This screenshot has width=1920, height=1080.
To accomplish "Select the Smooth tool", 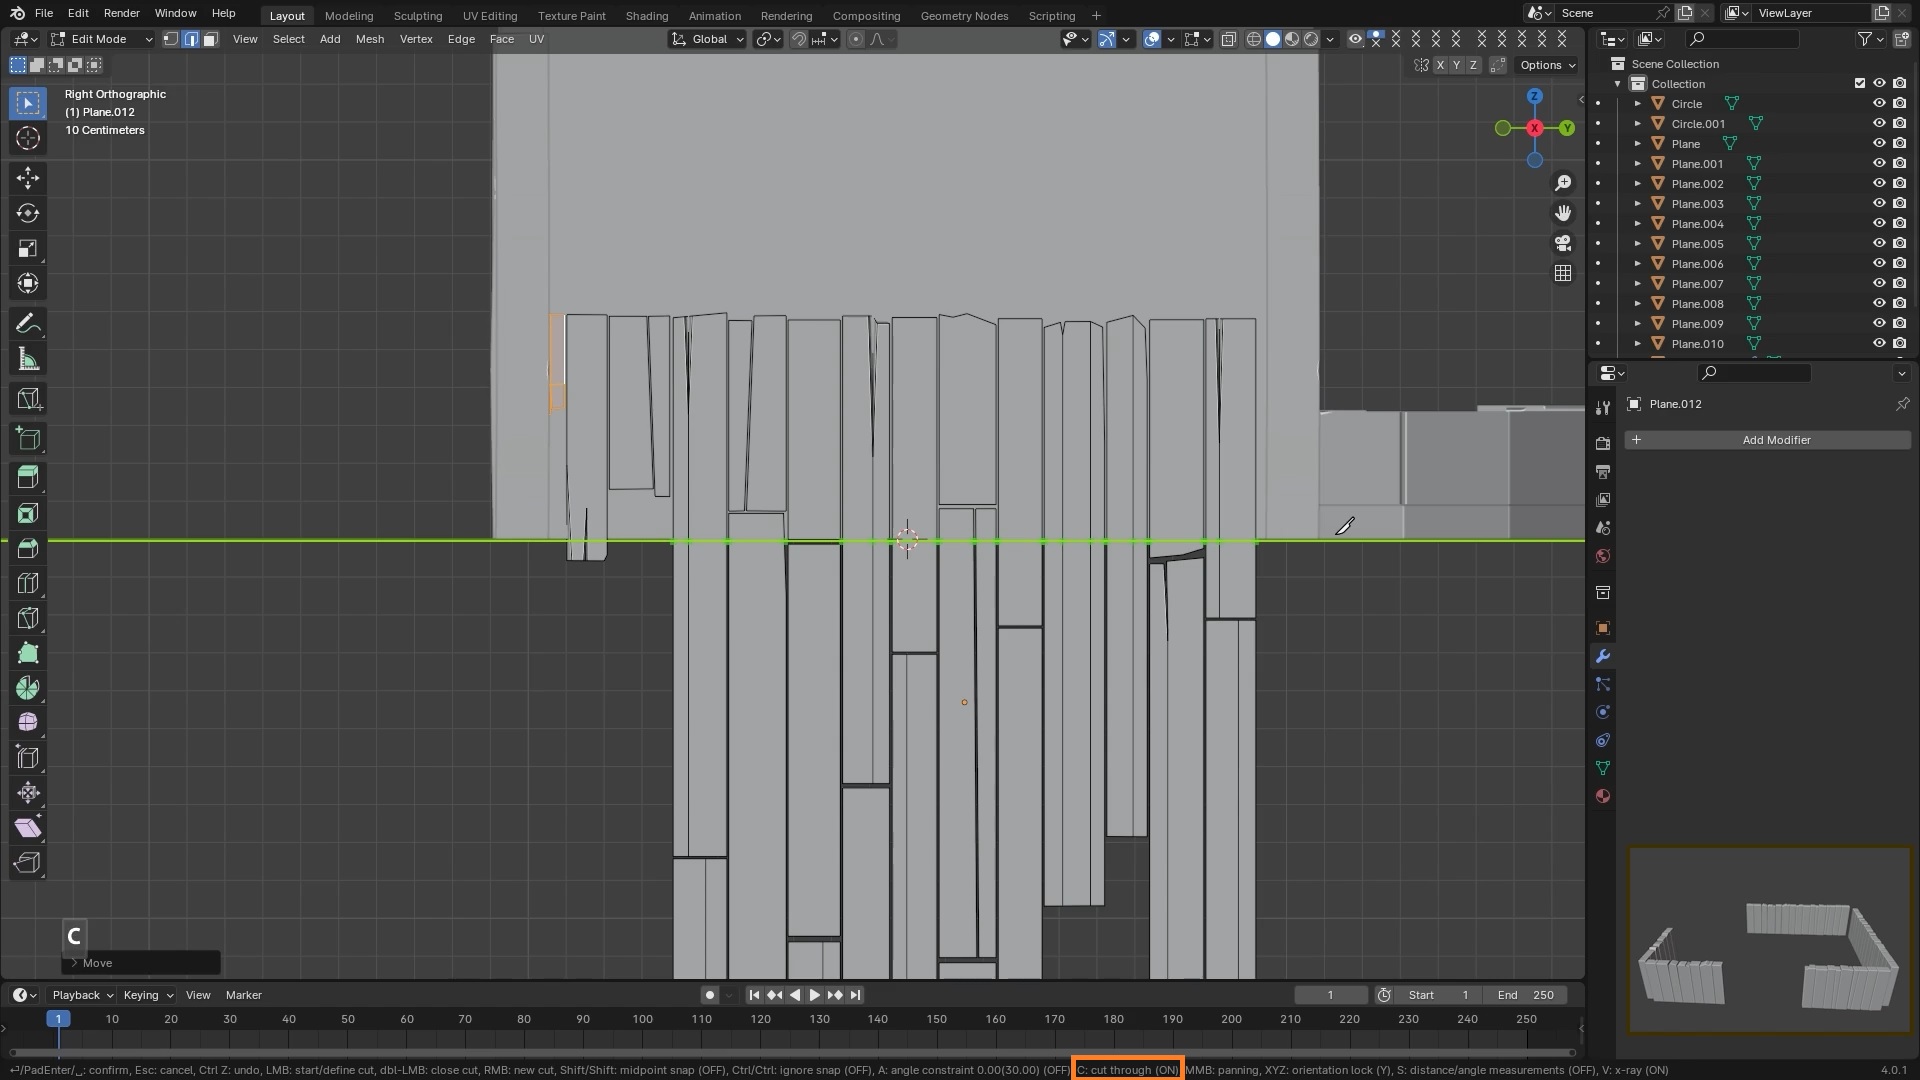I will [x=28, y=722].
